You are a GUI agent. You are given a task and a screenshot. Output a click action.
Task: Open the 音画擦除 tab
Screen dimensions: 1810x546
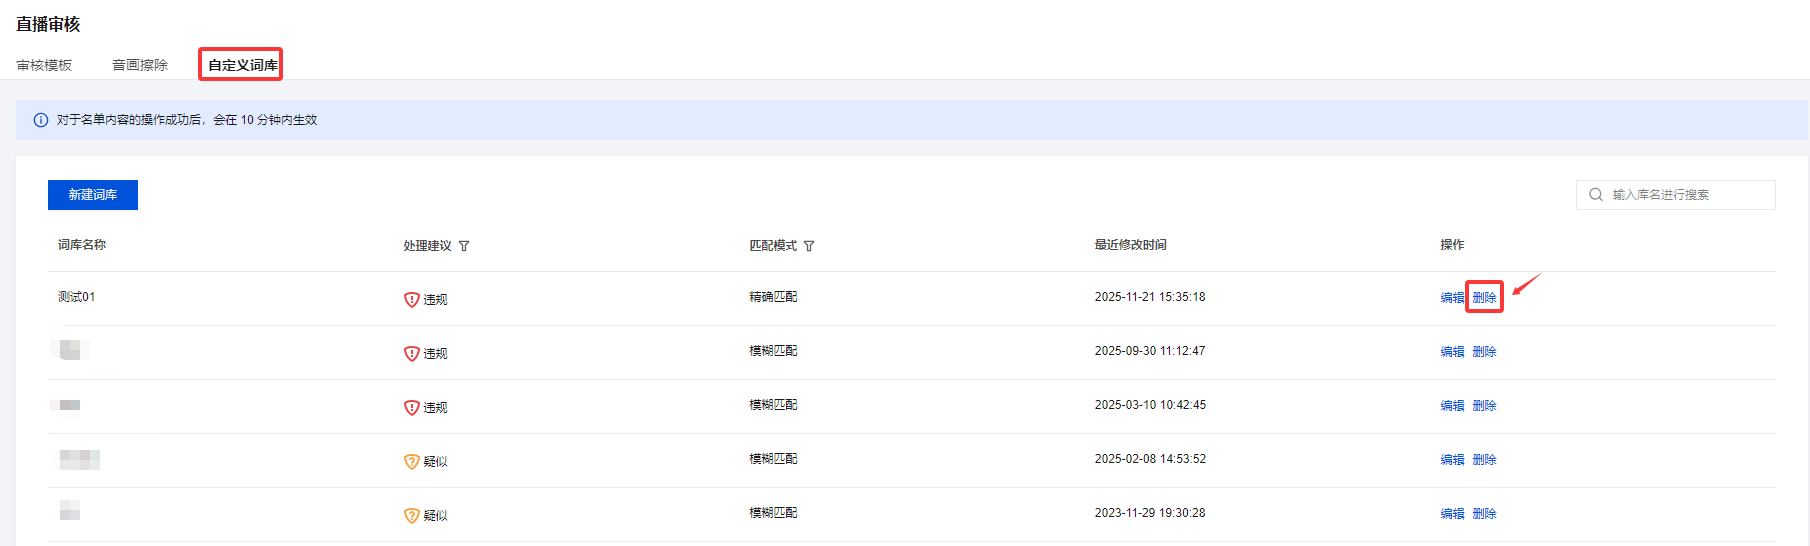click(140, 65)
